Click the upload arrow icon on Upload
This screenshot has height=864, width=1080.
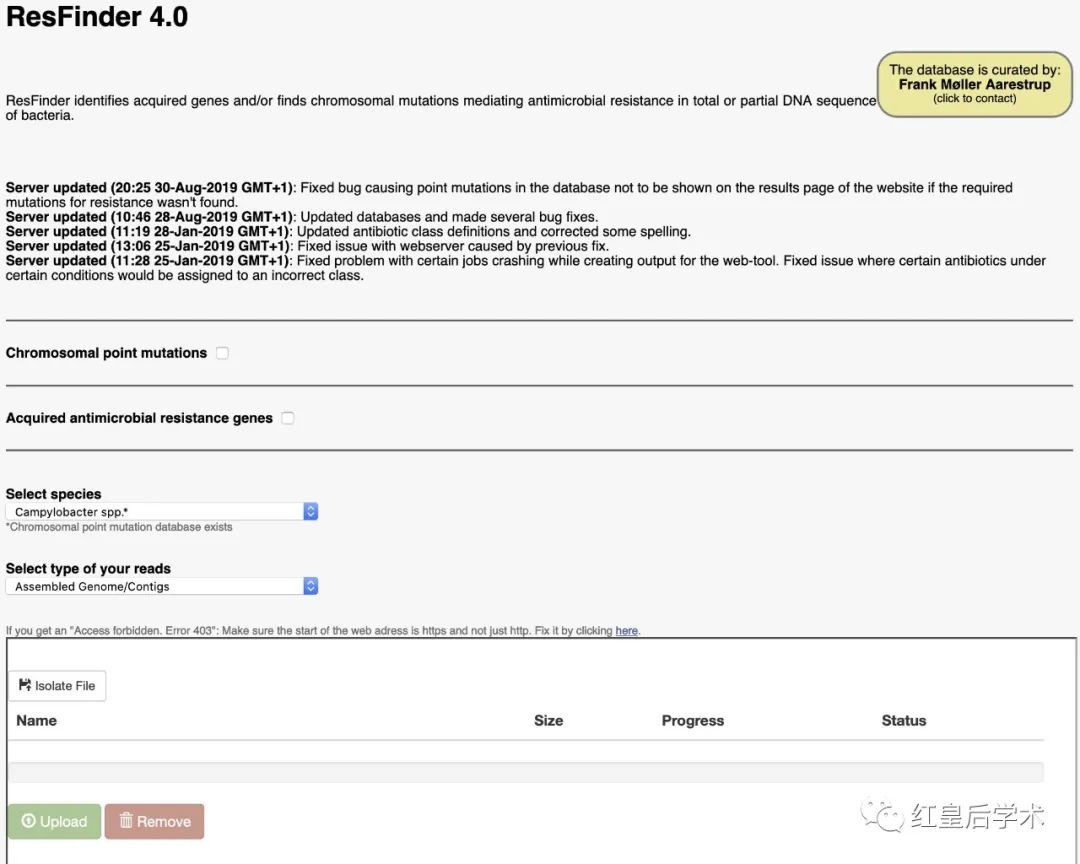point(28,821)
